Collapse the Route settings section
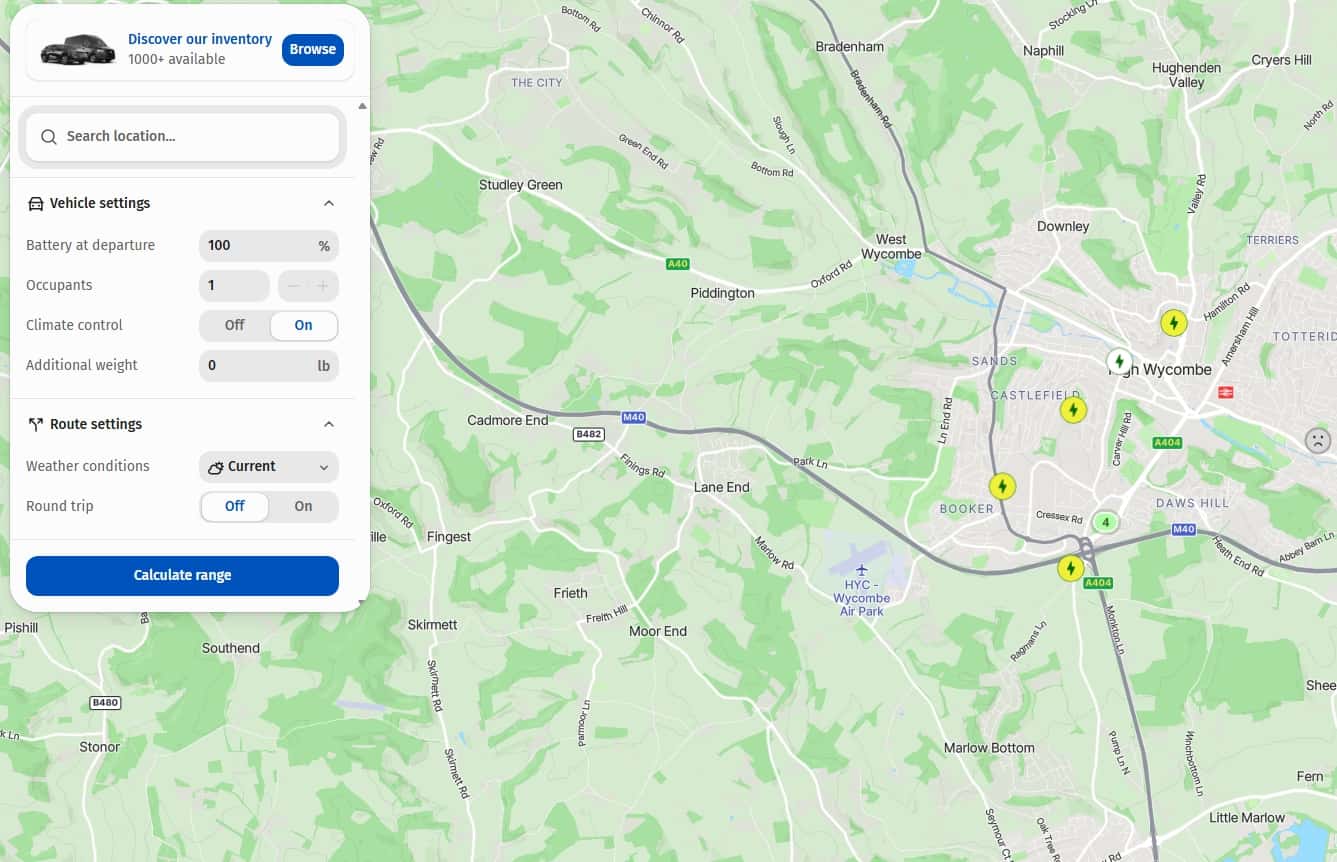This screenshot has height=862, width=1337. coord(329,425)
